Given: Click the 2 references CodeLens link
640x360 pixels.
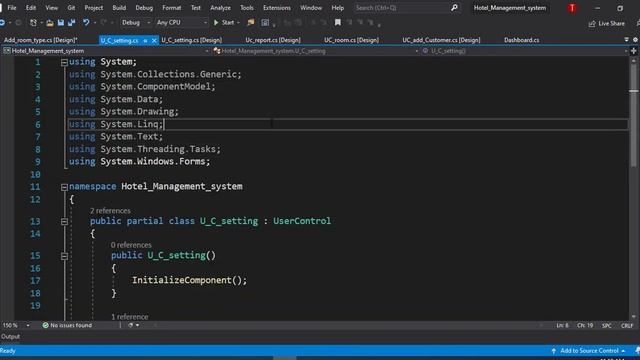Looking at the screenshot, I should (110, 211).
